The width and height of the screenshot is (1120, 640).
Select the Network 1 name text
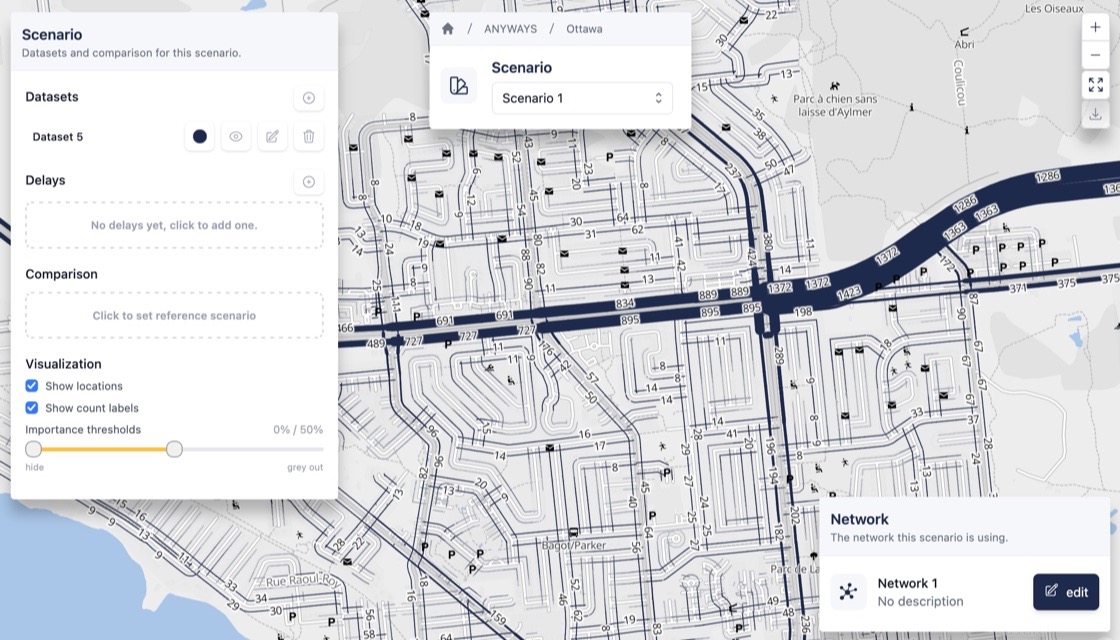(x=907, y=584)
